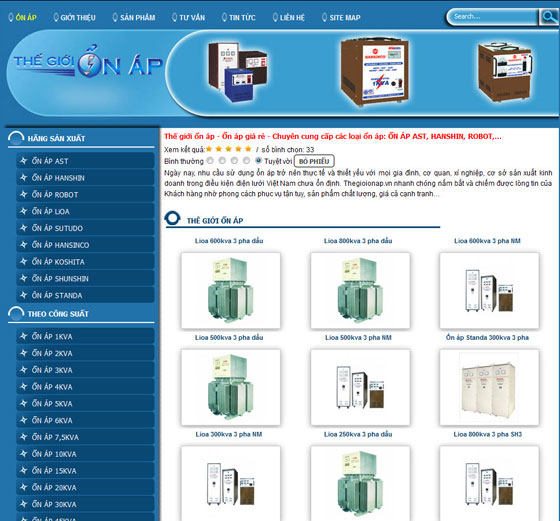Screen dimensions: 560x521
Task: Click the search magnifier icon
Action: [548, 17]
